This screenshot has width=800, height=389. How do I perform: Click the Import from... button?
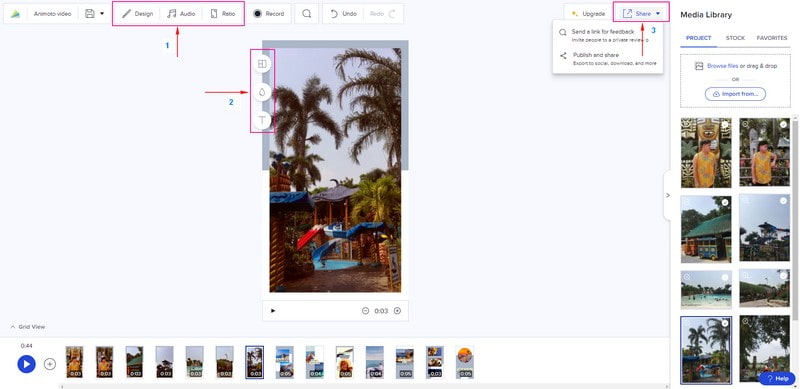[x=735, y=94]
